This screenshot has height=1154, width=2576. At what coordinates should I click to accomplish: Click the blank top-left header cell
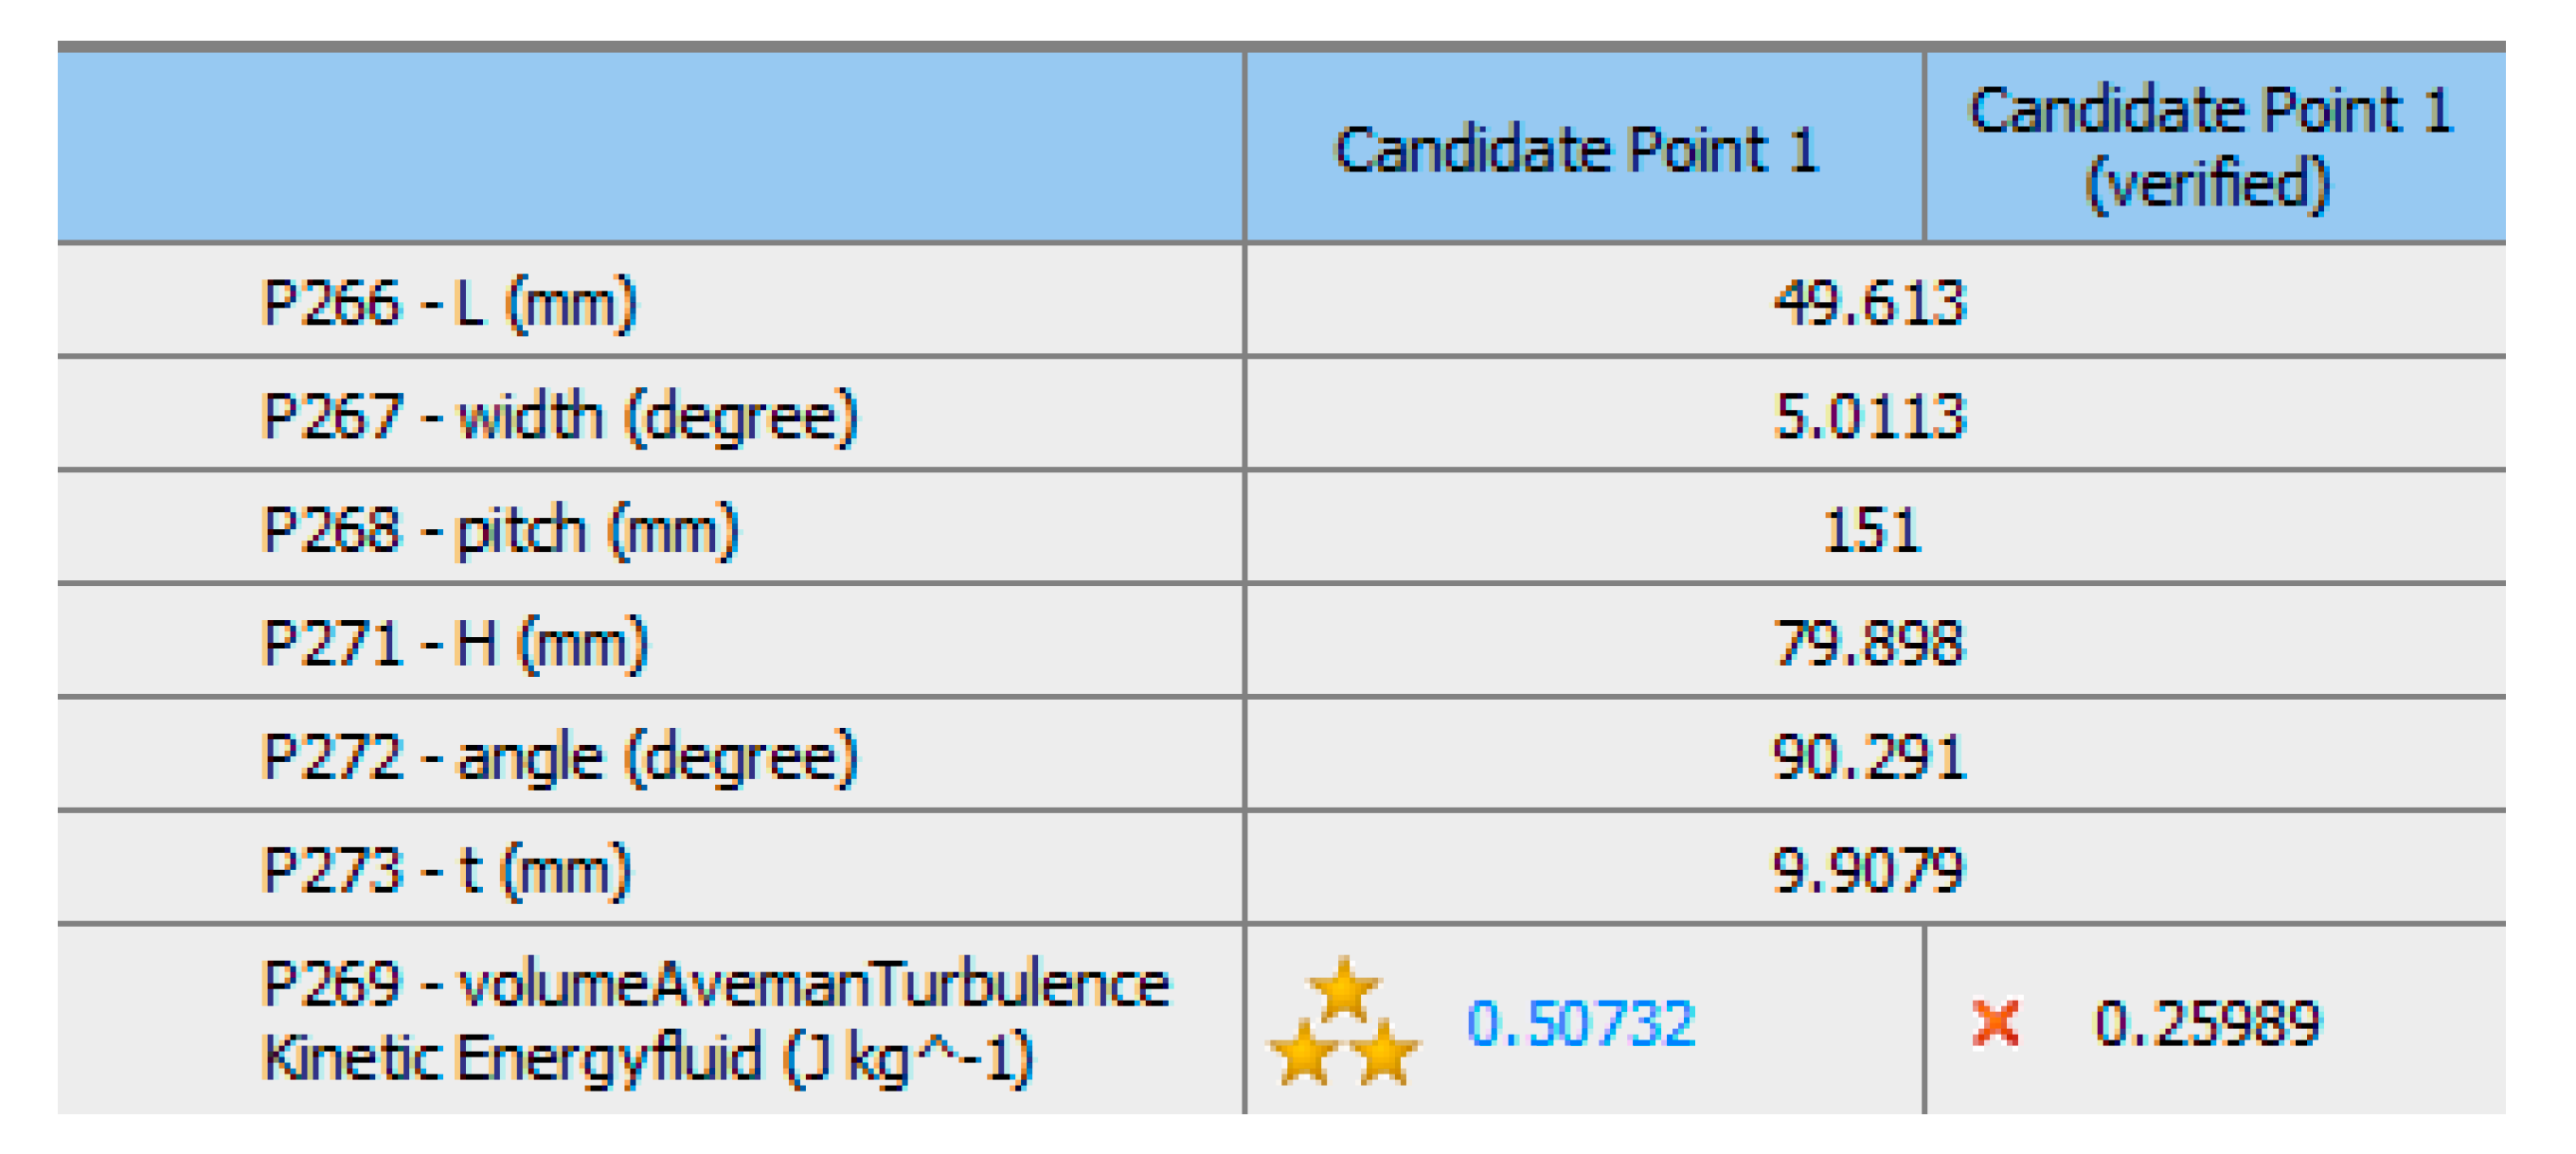650,147
